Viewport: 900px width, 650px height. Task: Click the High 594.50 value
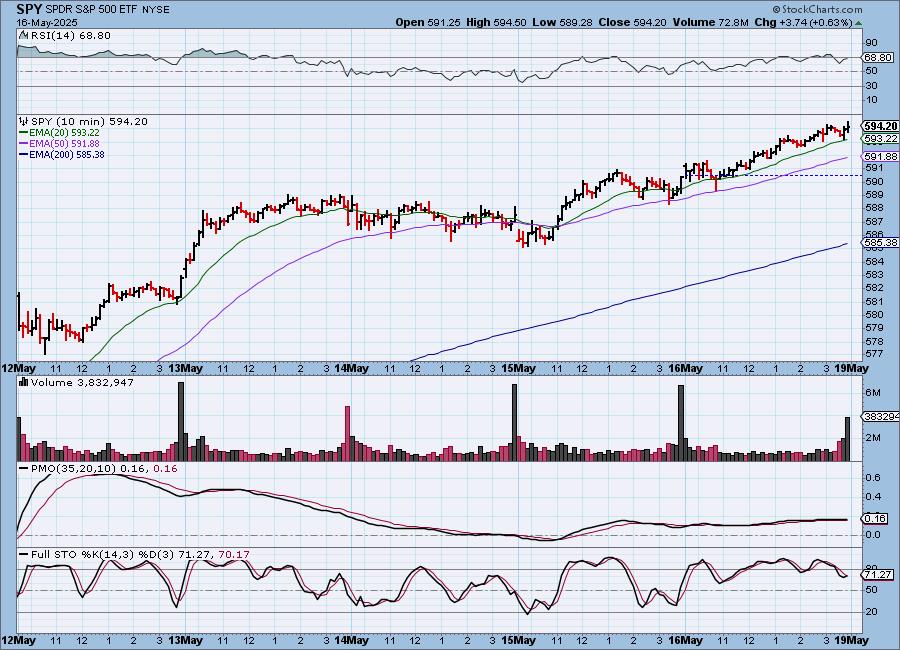(496, 22)
